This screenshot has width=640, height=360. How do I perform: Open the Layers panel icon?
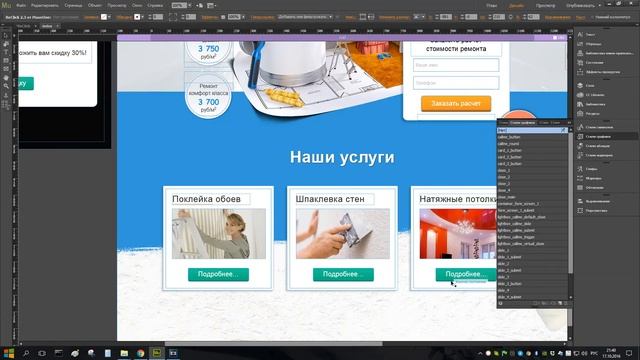580,85
